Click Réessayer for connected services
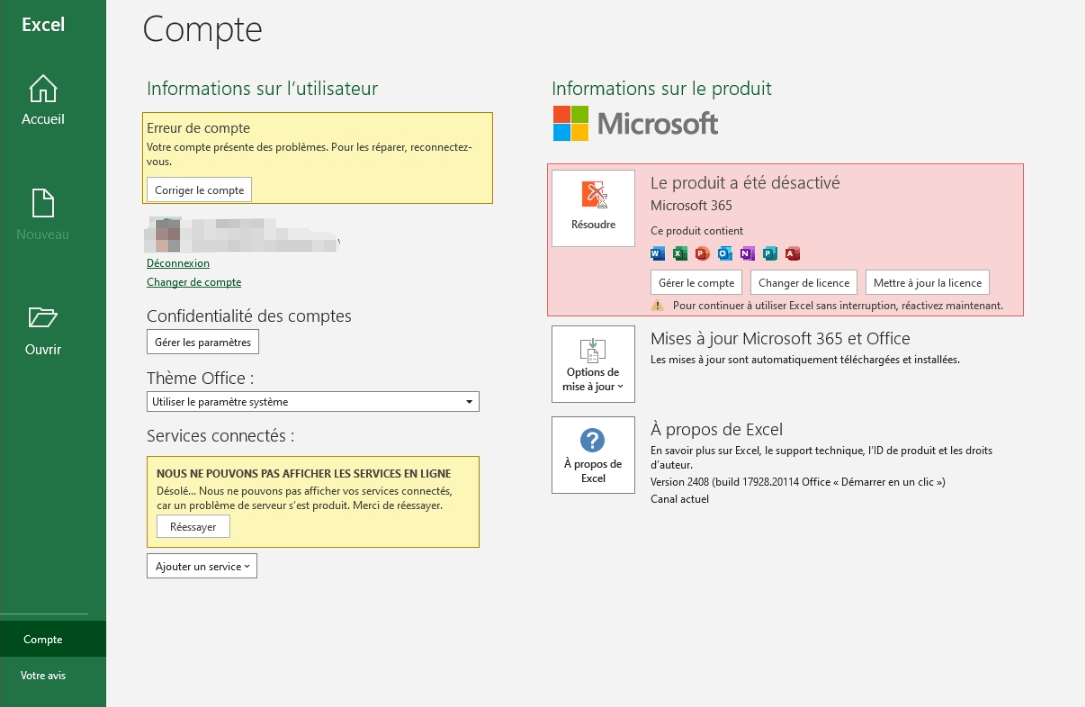Screen dimensions: 1085x707 point(193,526)
